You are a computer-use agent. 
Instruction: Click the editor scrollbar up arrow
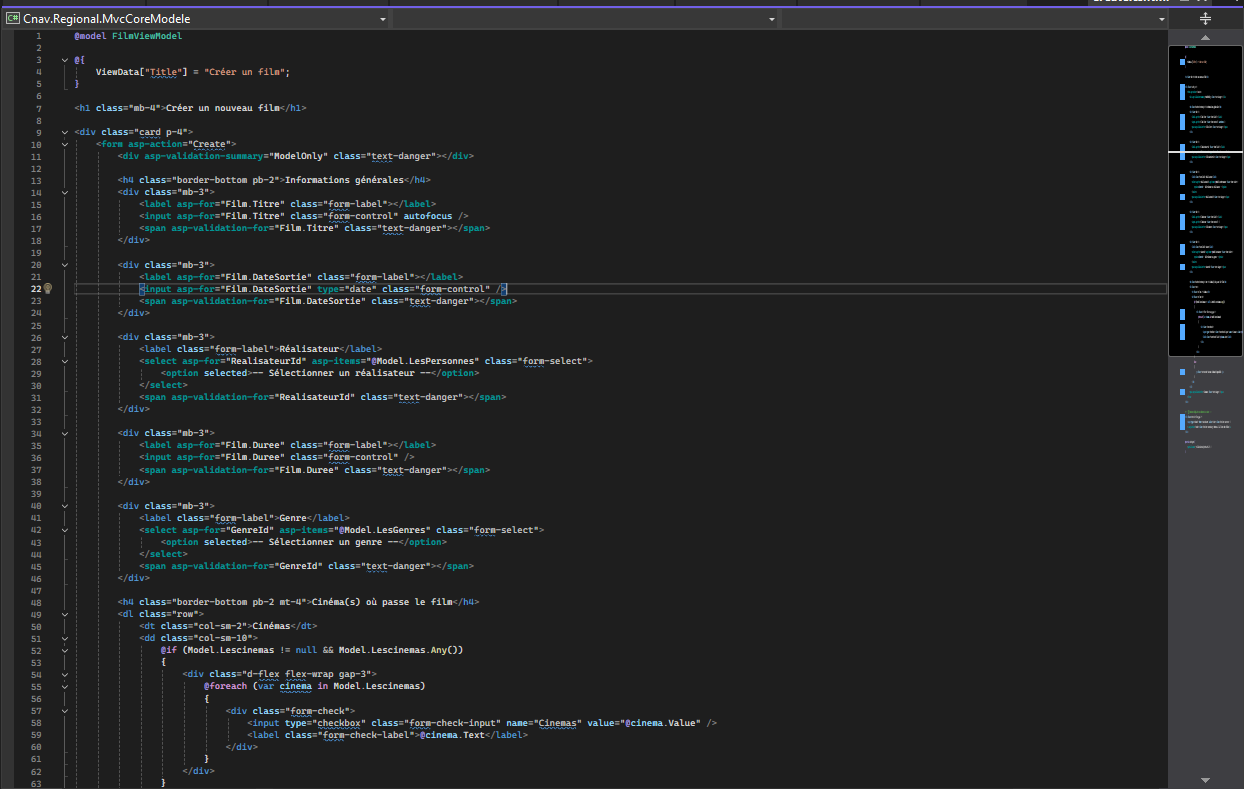click(1204, 37)
